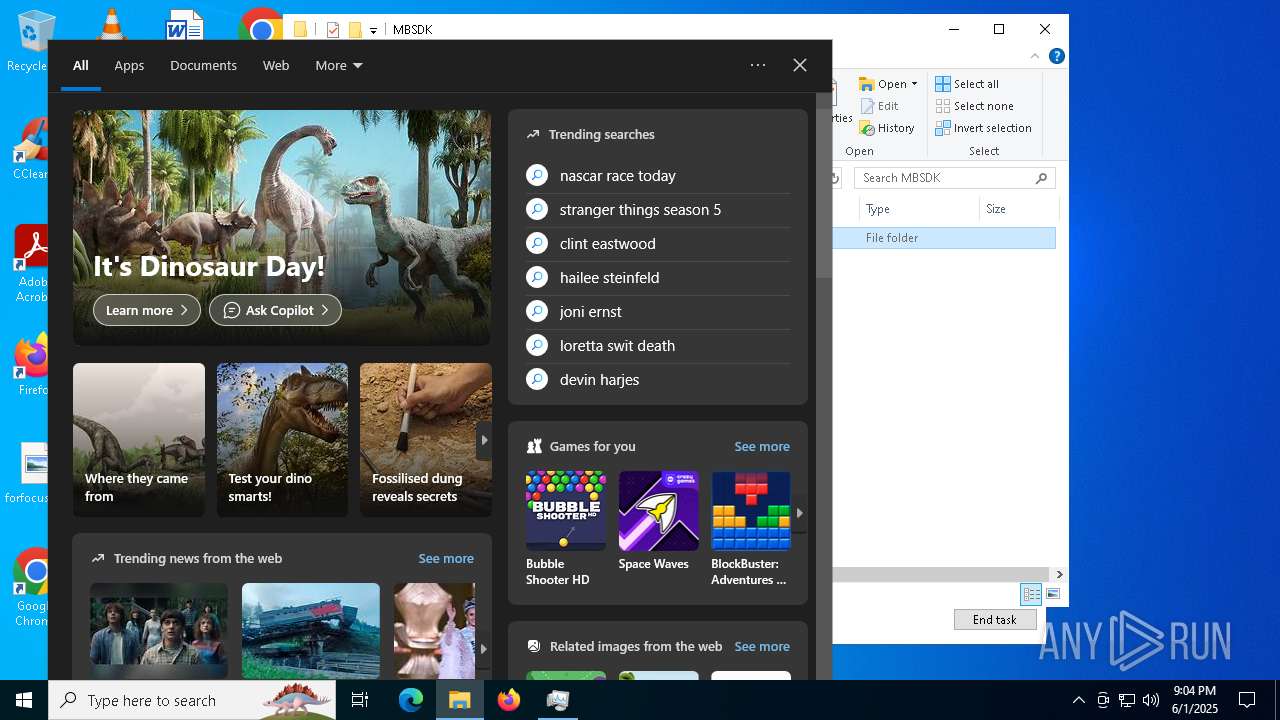This screenshot has width=1280, height=720.
Task: Launch Firefox from the taskbar
Action: (509, 700)
